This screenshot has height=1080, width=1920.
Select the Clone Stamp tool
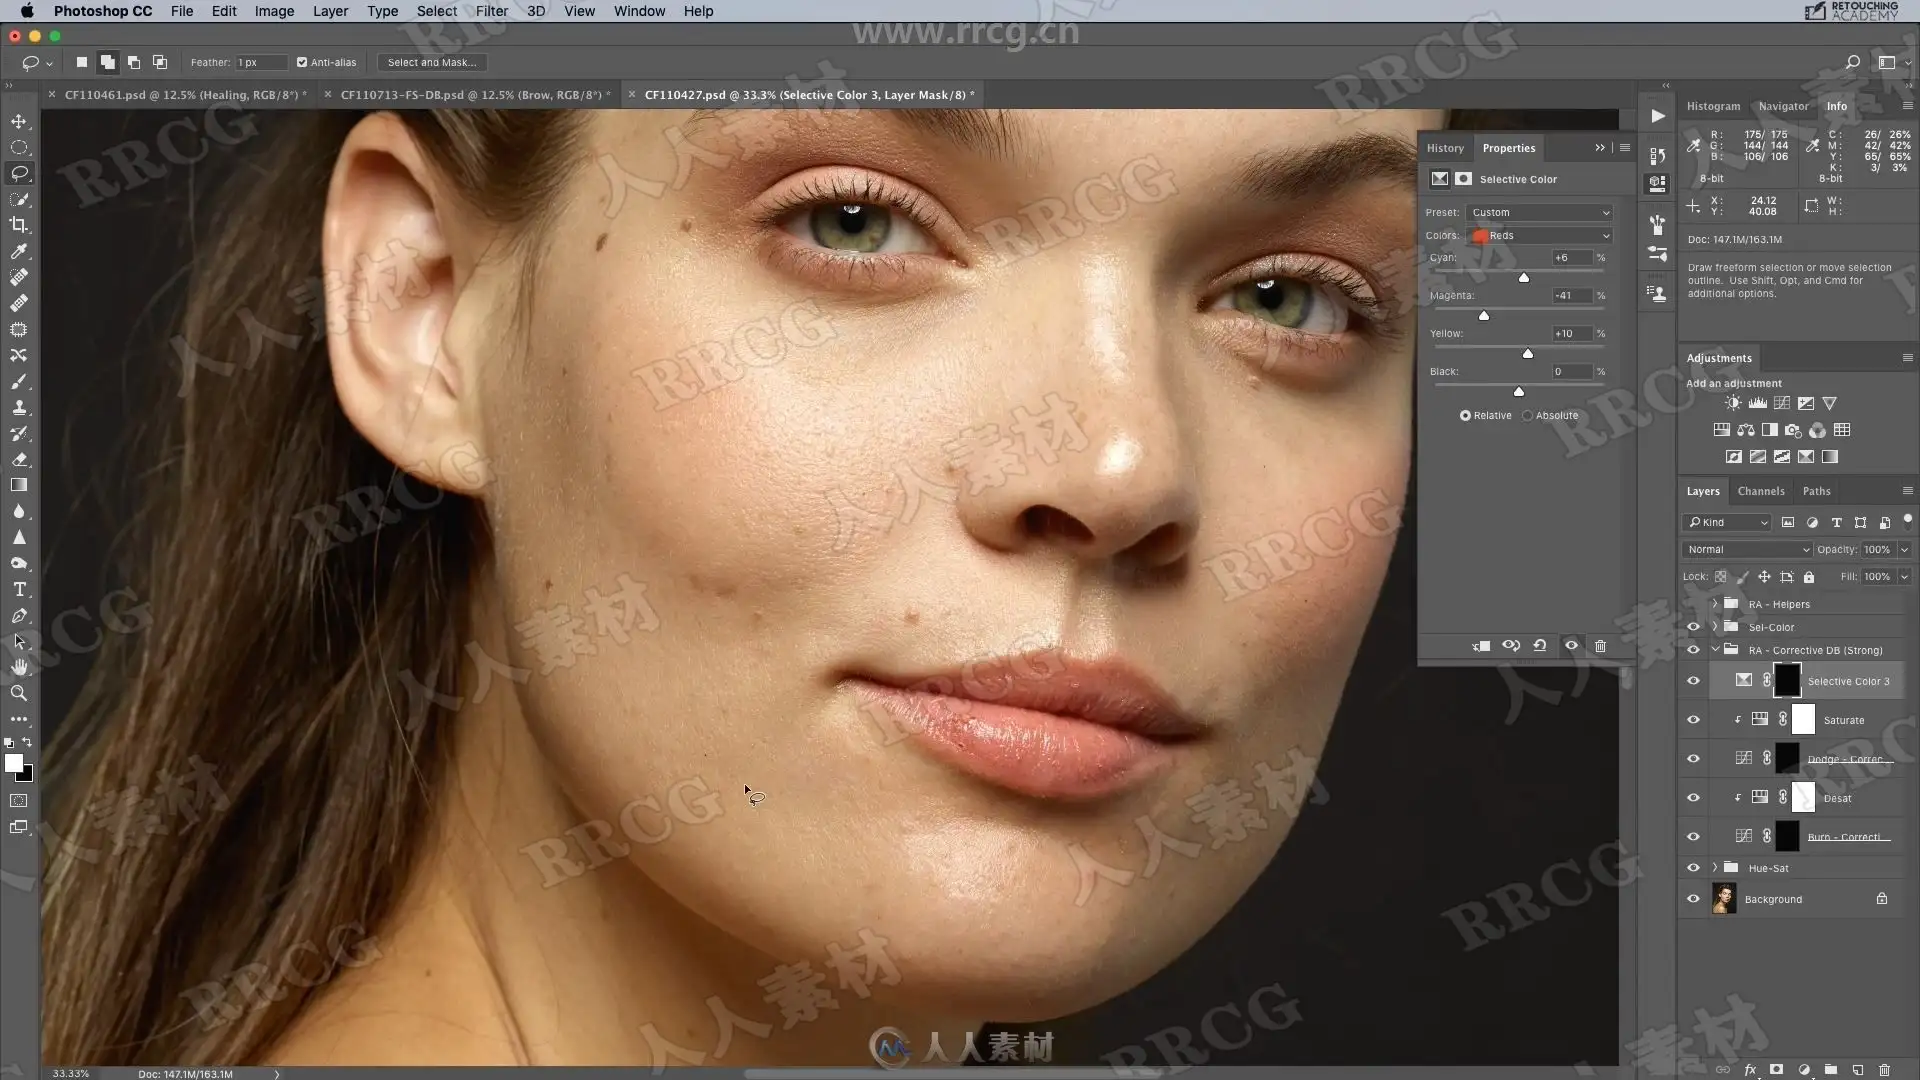tap(19, 407)
